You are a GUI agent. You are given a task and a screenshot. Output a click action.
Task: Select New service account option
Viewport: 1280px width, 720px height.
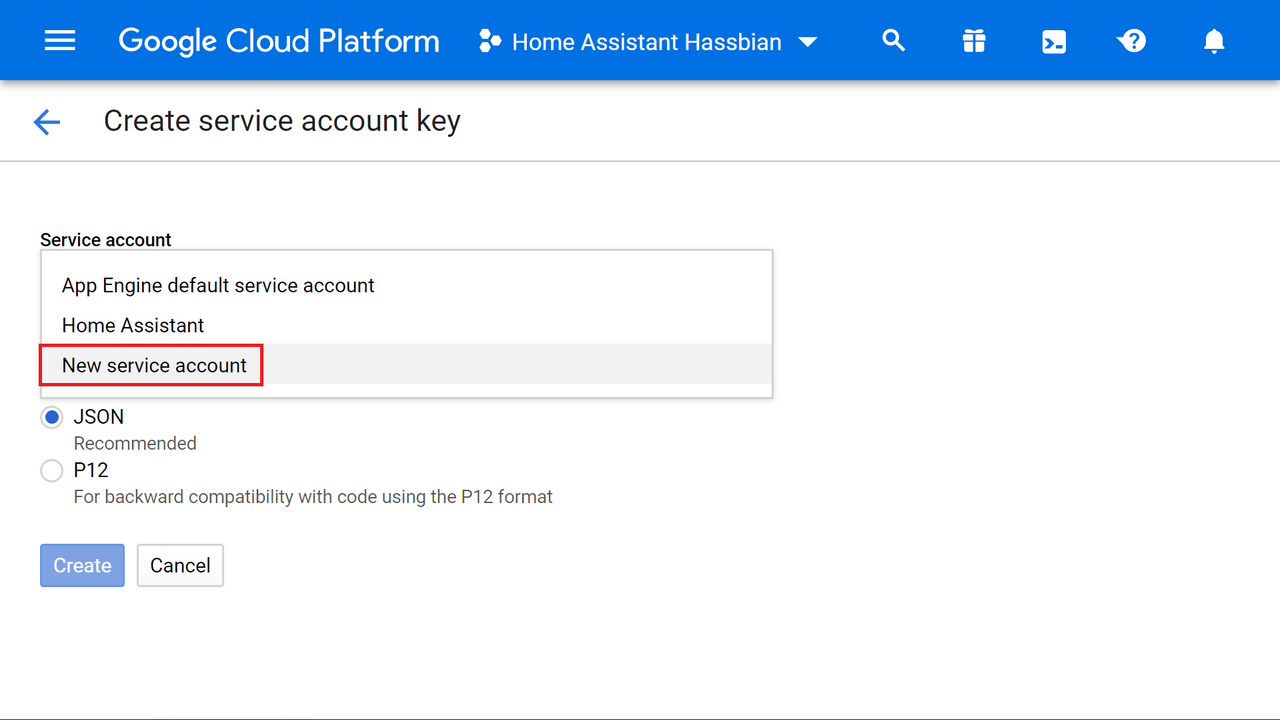click(x=406, y=365)
